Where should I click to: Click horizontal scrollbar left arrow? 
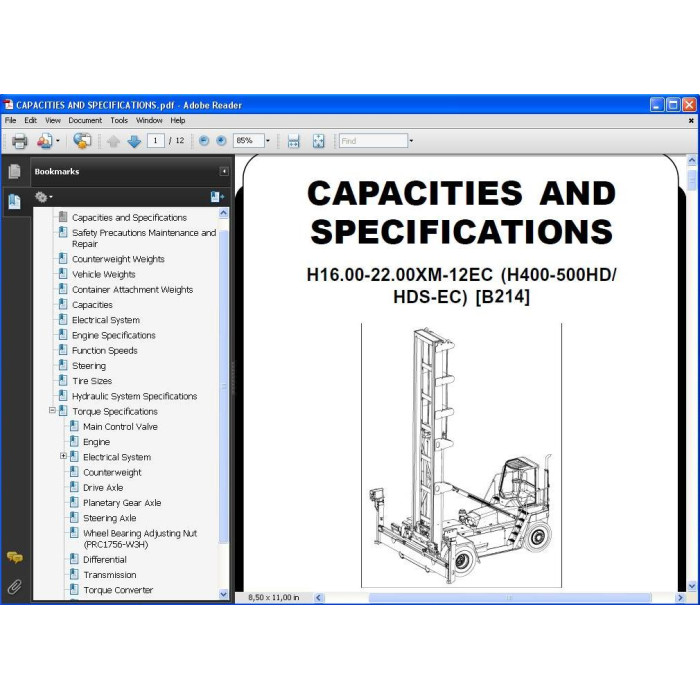point(318,597)
